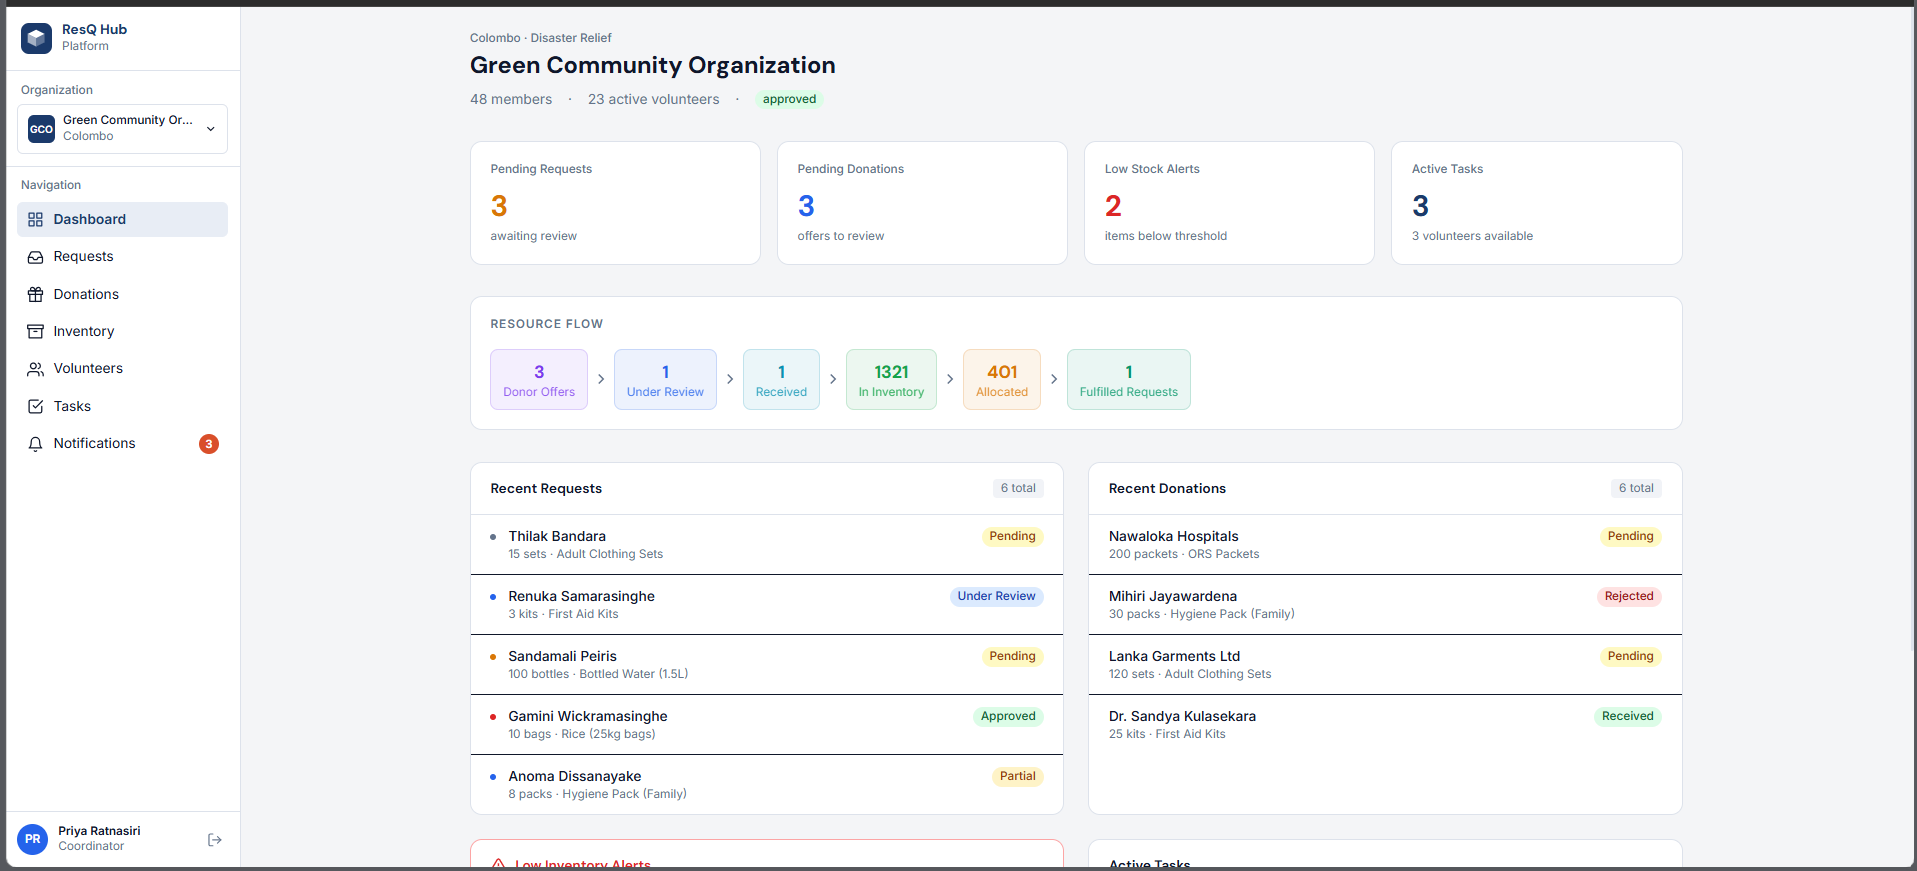Image resolution: width=1917 pixels, height=871 pixels.
Task: Click the Approved badge on Gamini Wickramasinghe
Action: point(1008,717)
